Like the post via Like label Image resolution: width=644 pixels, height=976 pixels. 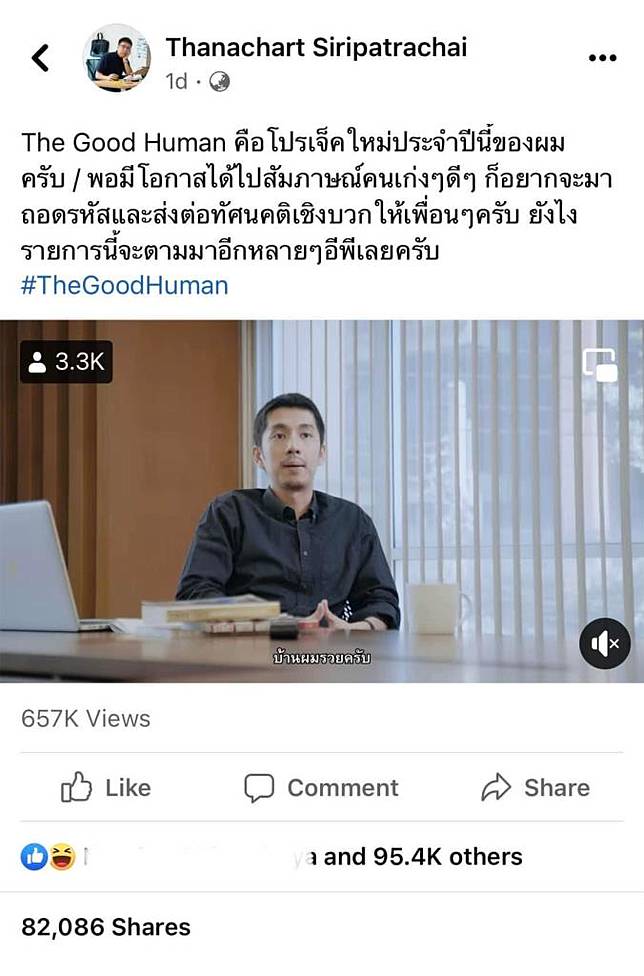[128, 788]
